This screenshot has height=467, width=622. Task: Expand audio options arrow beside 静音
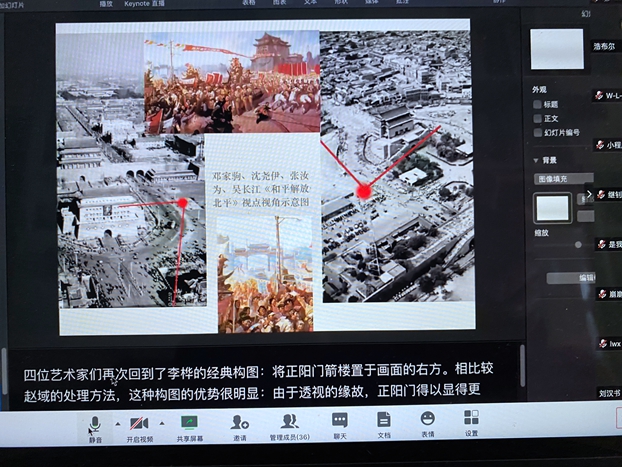coord(118,424)
